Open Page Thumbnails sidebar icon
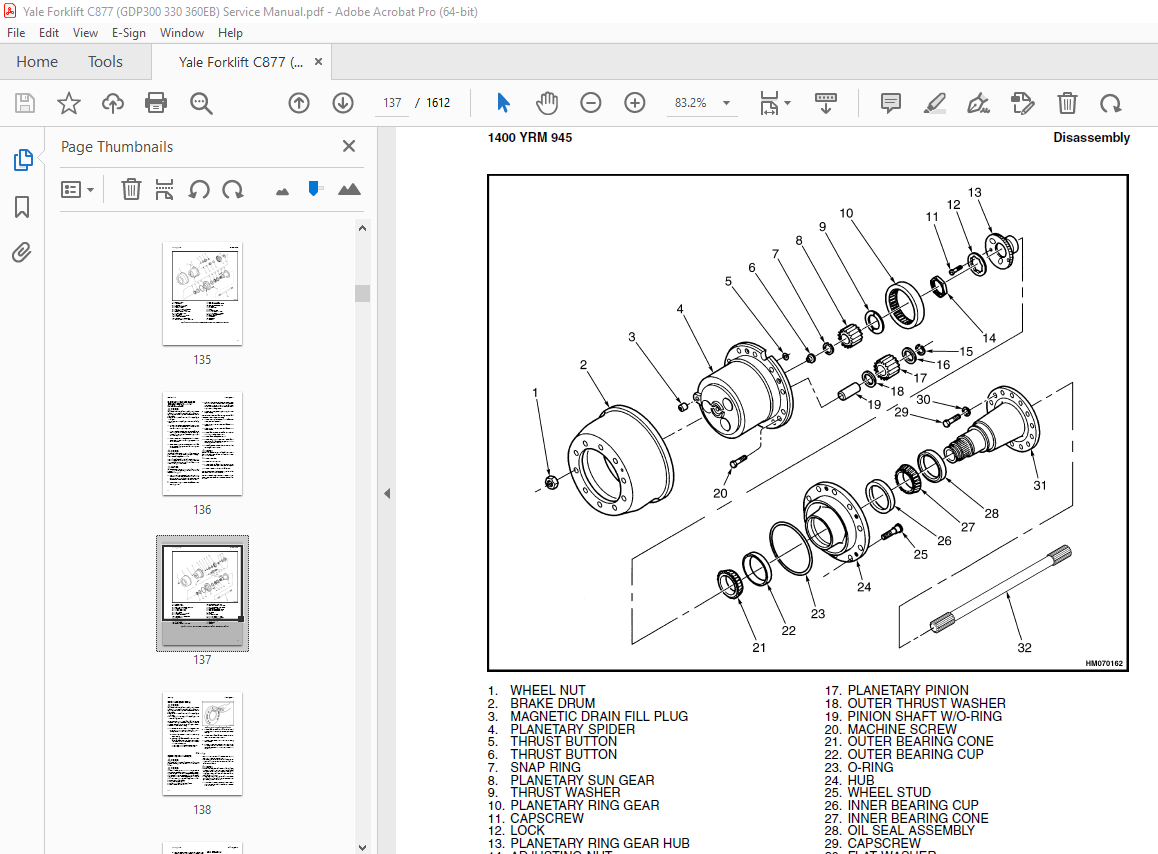1158x854 pixels. pyautogui.click(x=22, y=160)
